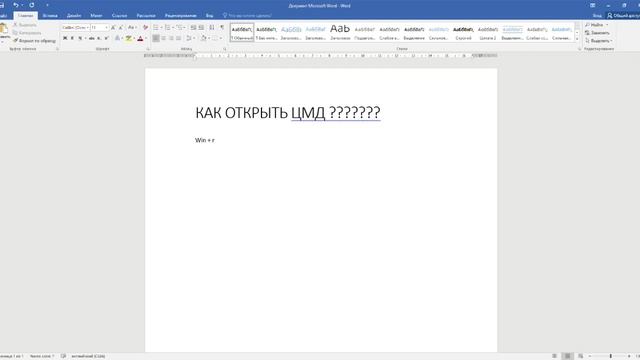Apply the Normal (Обычный) style
The height and width of the screenshot is (360, 640).
(x=242, y=32)
